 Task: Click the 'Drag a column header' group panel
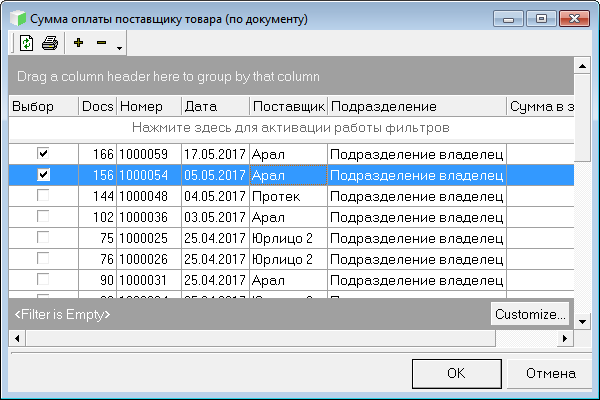coord(291,76)
